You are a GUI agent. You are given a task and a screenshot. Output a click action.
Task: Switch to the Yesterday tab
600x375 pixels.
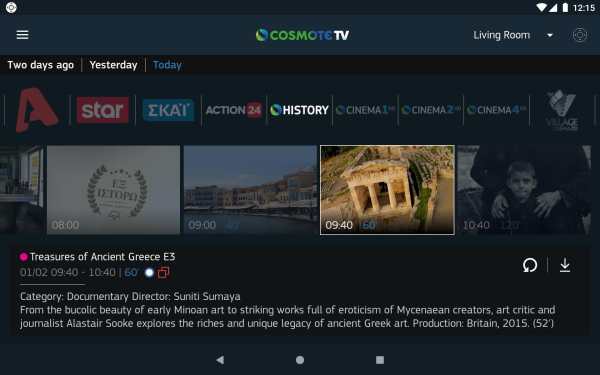[113, 65]
